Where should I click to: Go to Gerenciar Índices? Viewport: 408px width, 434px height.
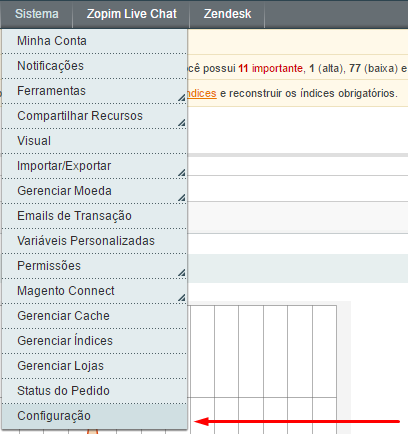[x=94, y=341]
